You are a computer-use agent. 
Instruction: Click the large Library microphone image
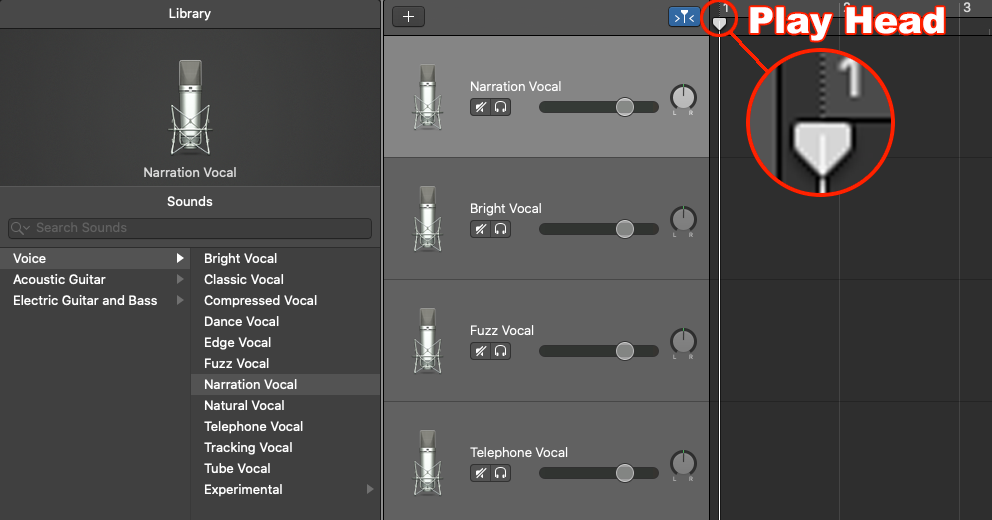[190, 107]
